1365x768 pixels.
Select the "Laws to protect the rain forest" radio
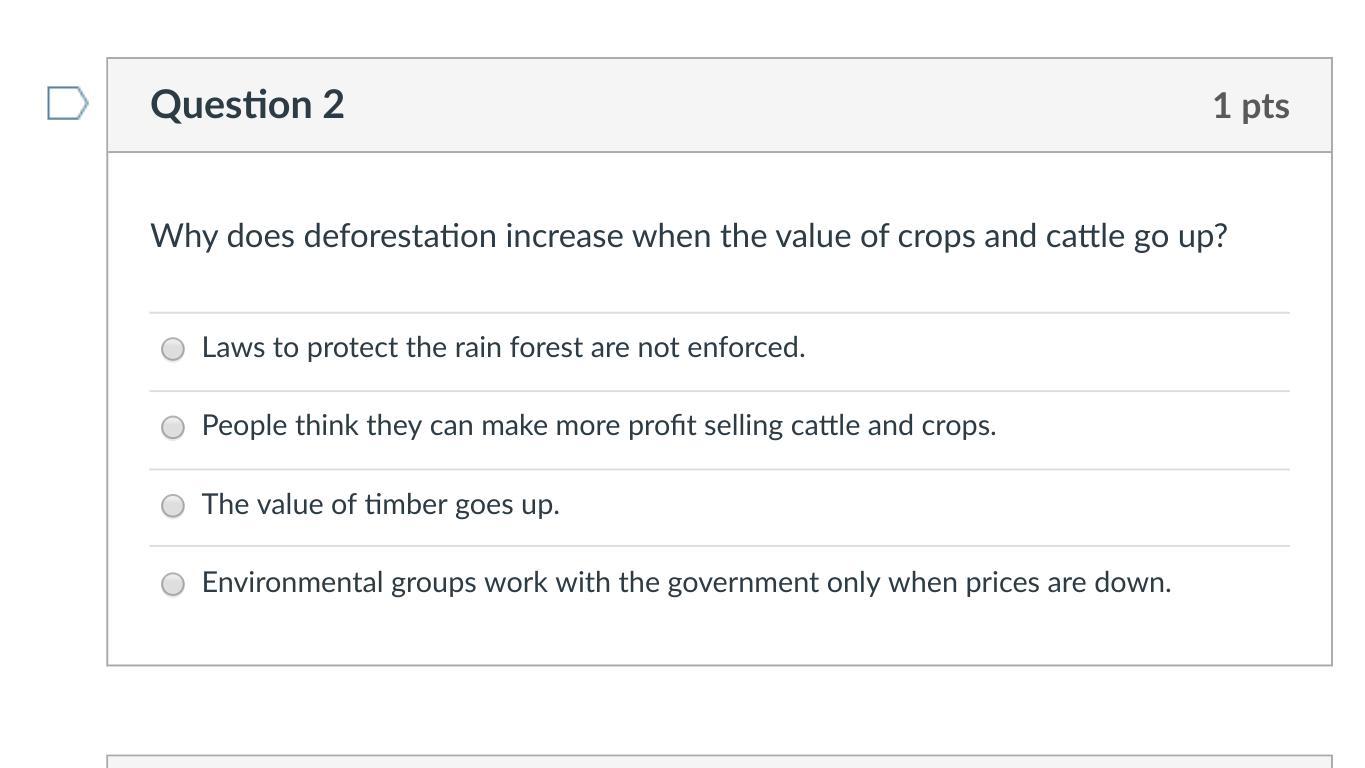(x=173, y=349)
